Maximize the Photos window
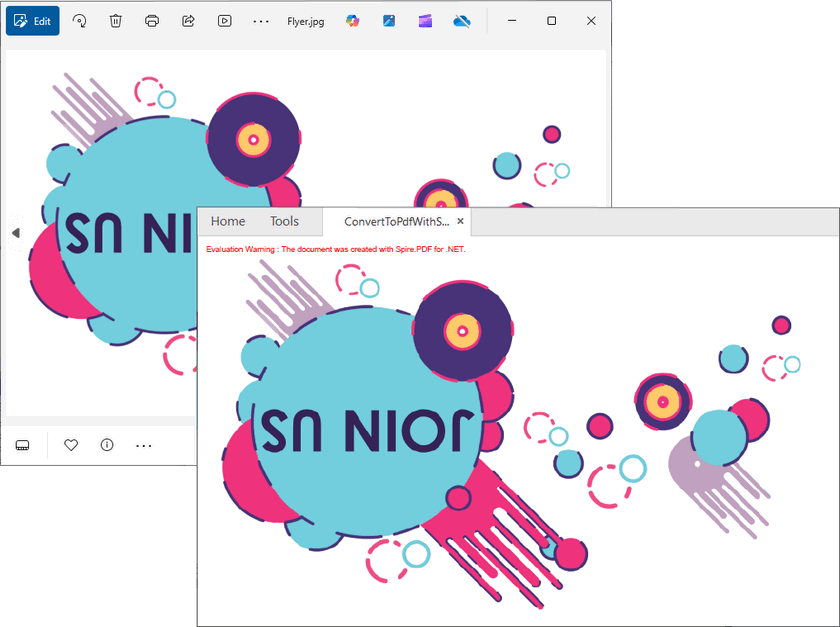840x627 pixels. [551, 21]
